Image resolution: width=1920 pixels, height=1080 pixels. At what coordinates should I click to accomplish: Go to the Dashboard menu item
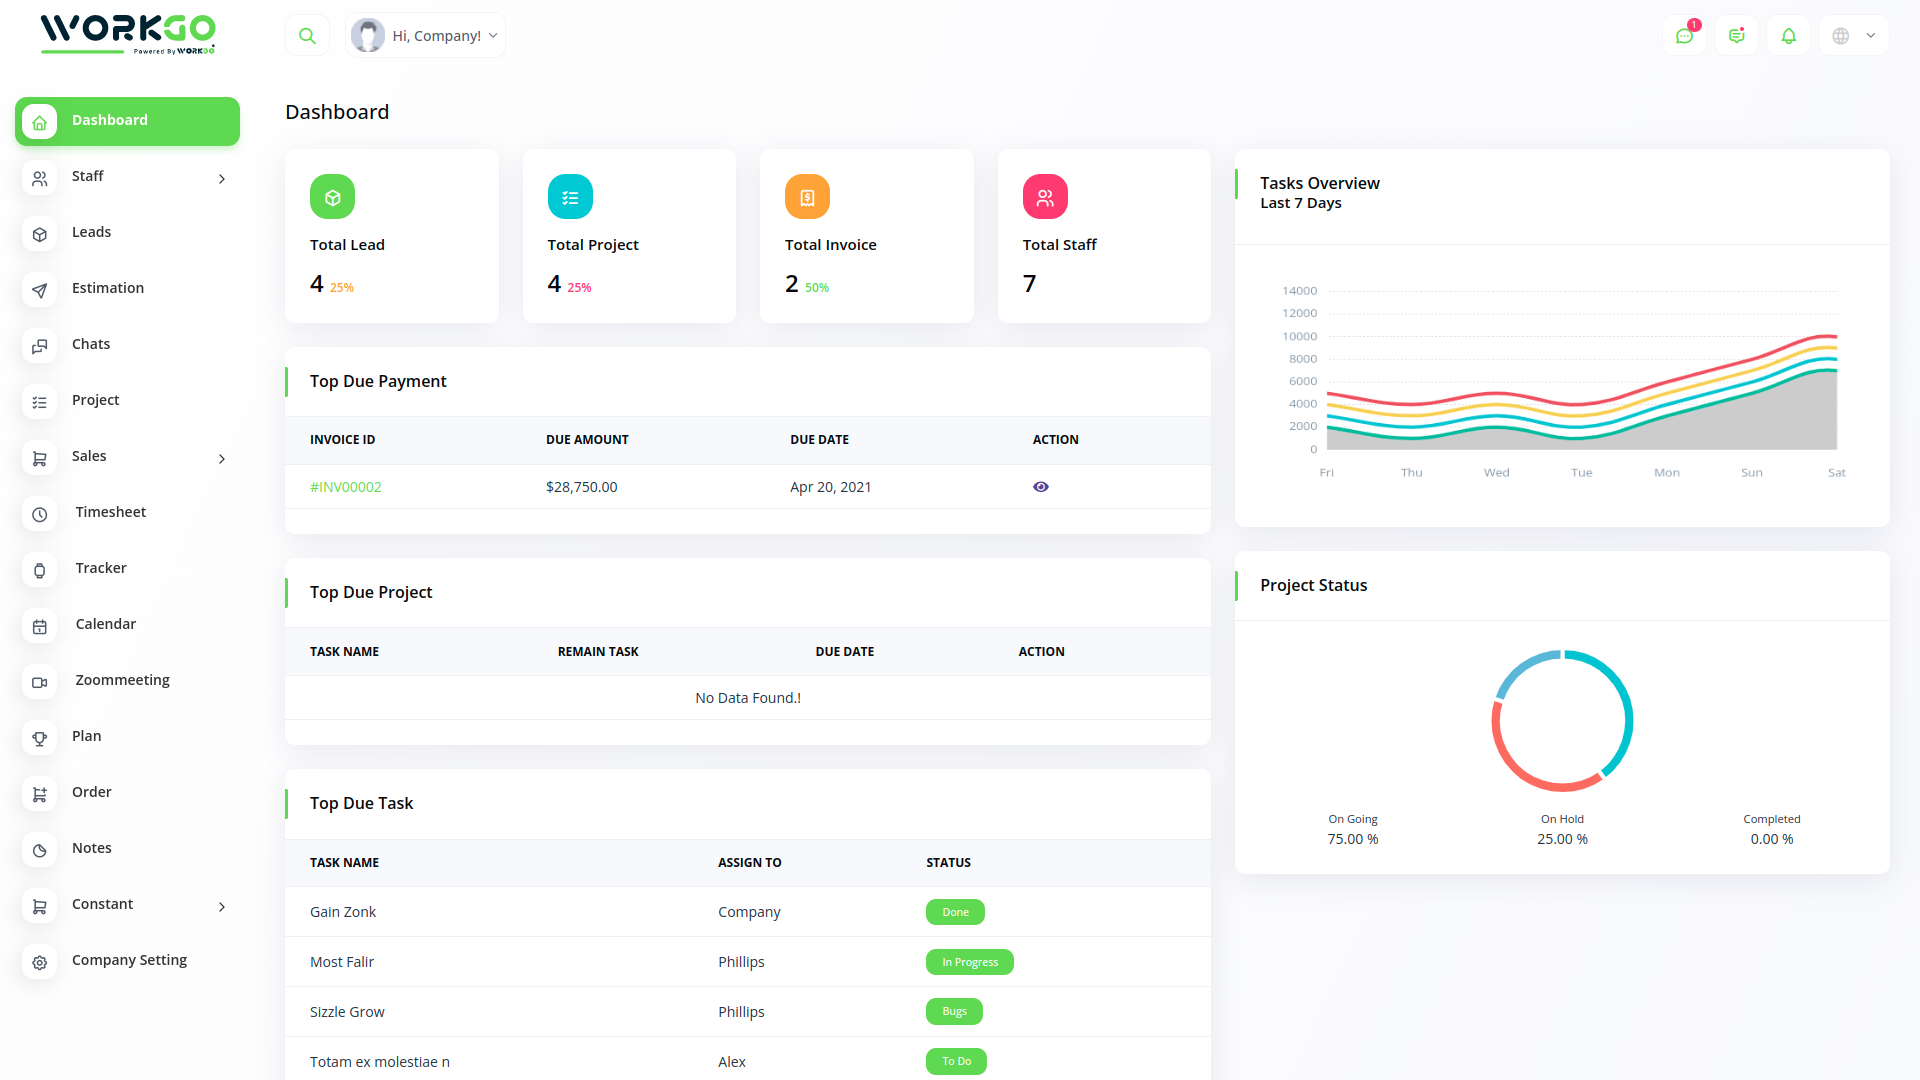(x=109, y=120)
